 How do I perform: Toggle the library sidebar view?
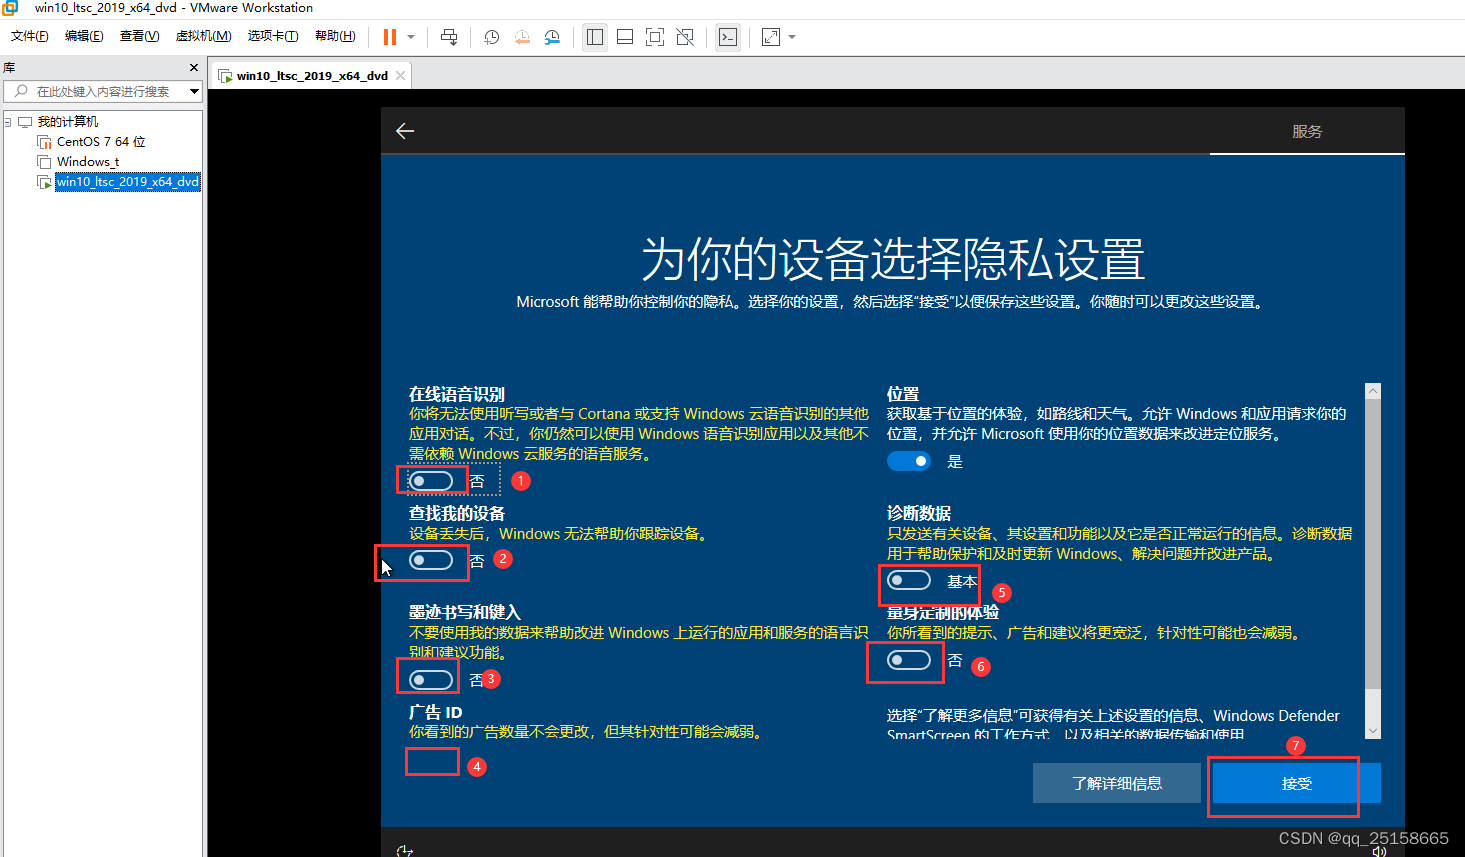[595, 37]
